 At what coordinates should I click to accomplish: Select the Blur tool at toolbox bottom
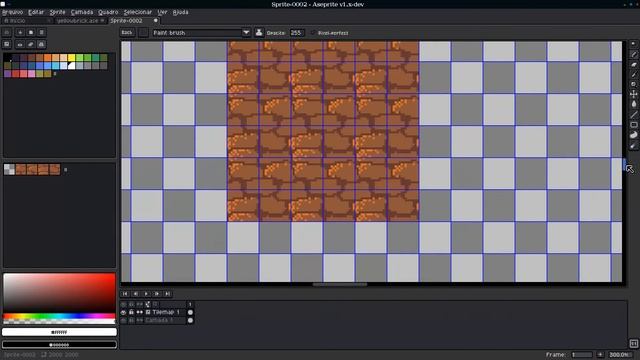[x=633, y=145]
